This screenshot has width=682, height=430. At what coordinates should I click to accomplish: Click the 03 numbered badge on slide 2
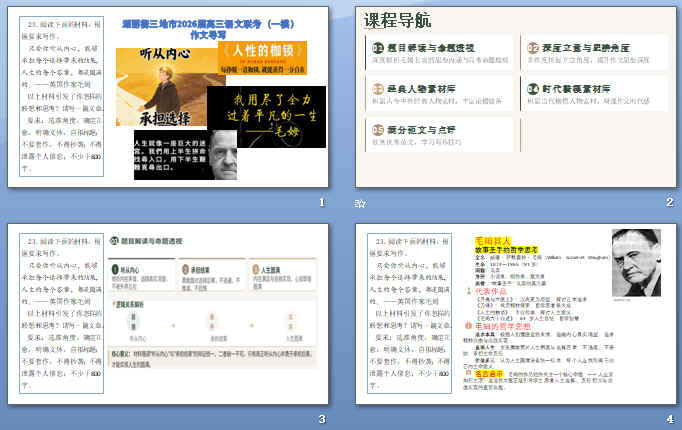pos(378,89)
